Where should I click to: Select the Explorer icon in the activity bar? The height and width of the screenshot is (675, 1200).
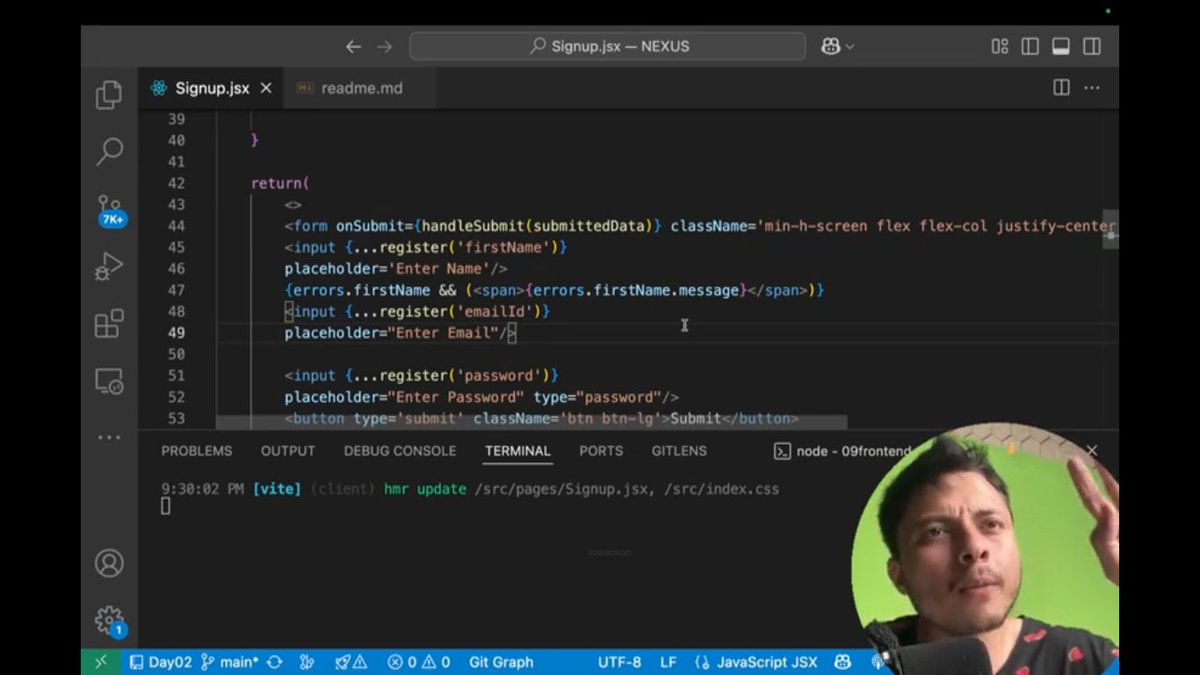click(x=109, y=94)
